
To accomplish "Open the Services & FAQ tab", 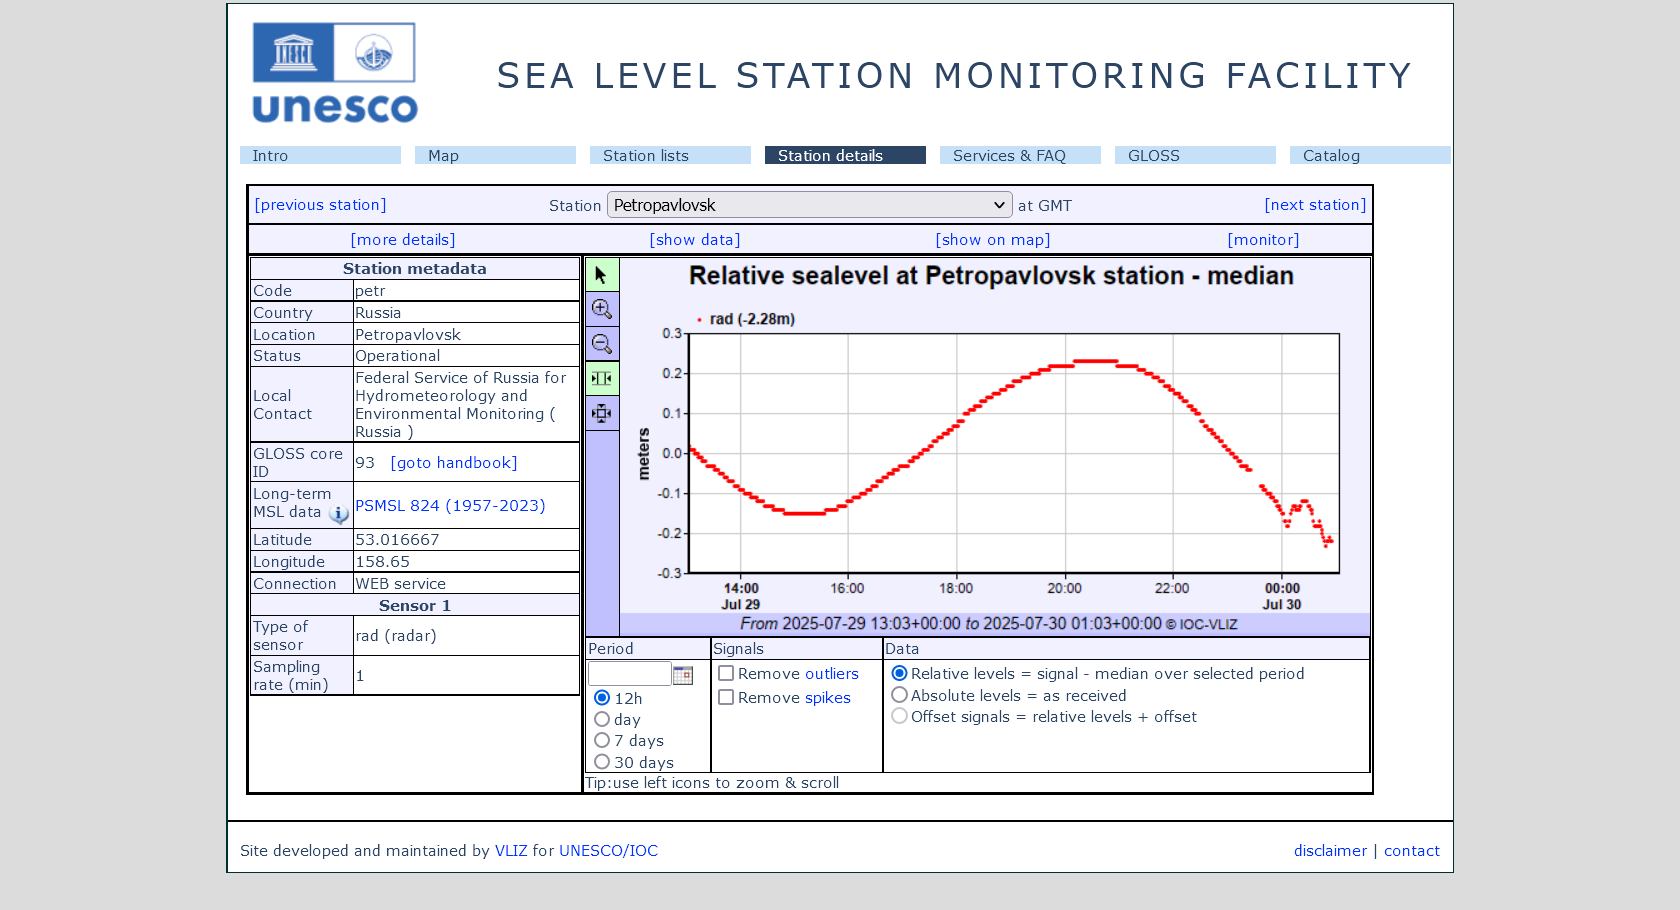I will click(x=1020, y=155).
